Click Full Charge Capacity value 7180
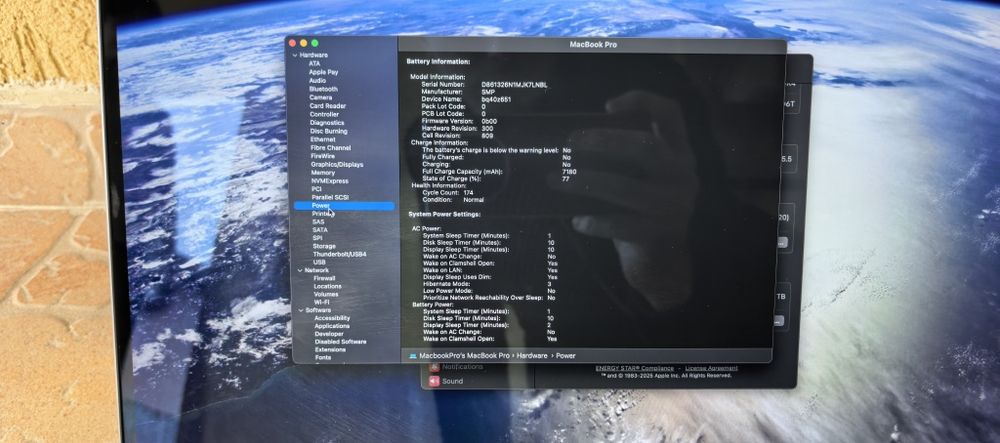 [570, 172]
